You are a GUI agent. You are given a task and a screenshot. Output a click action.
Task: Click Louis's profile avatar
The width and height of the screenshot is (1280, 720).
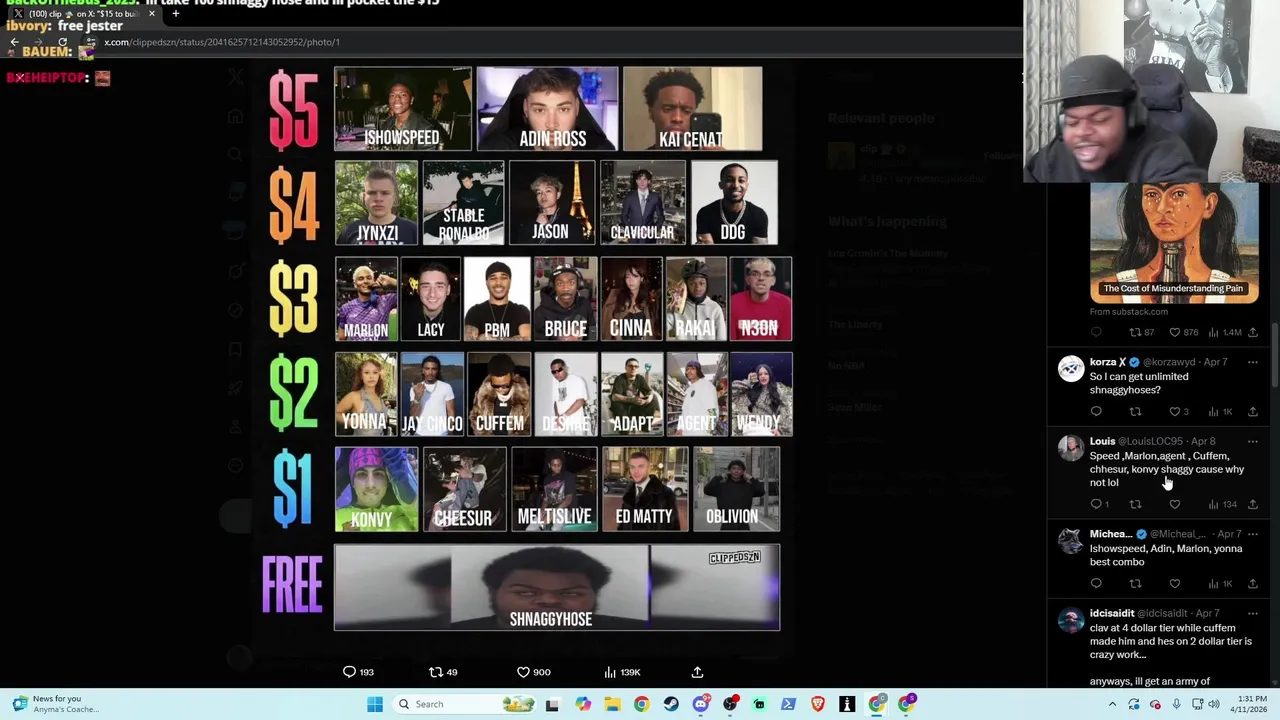click(1071, 448)
